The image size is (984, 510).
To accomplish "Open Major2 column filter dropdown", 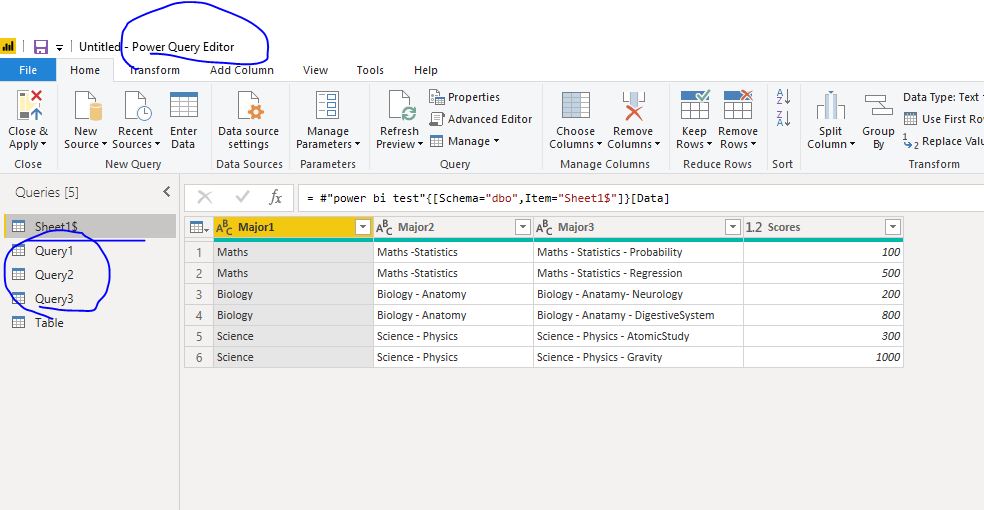I will click(523, 227).
